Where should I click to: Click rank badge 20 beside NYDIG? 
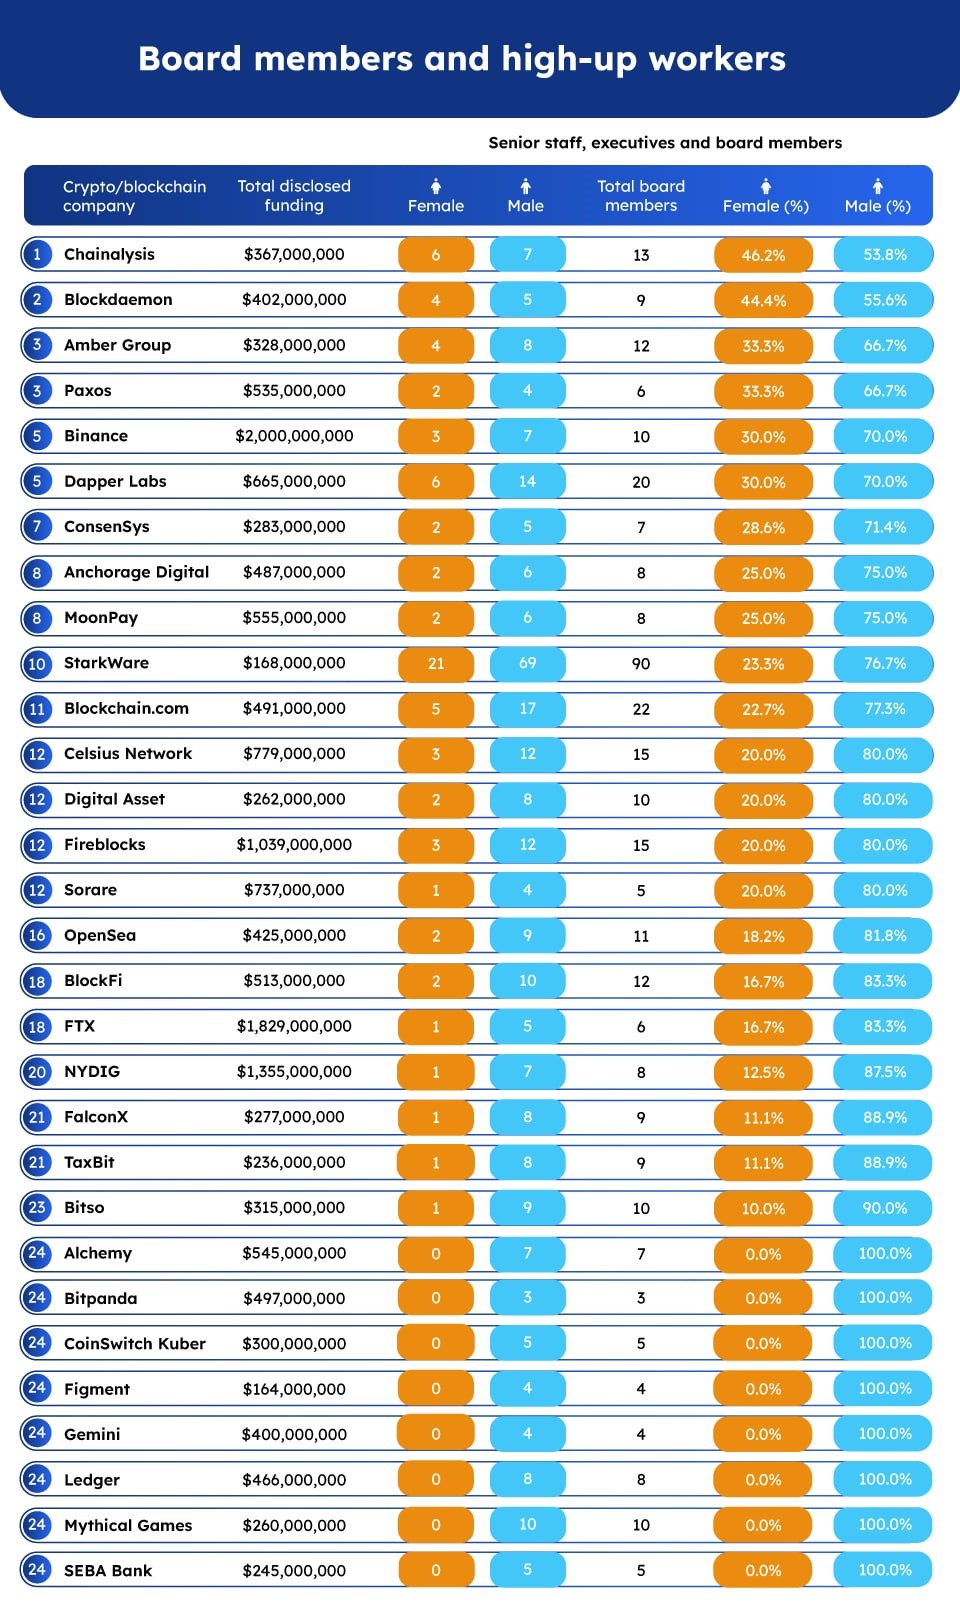pyautogui.click(x=37, y=1072)
